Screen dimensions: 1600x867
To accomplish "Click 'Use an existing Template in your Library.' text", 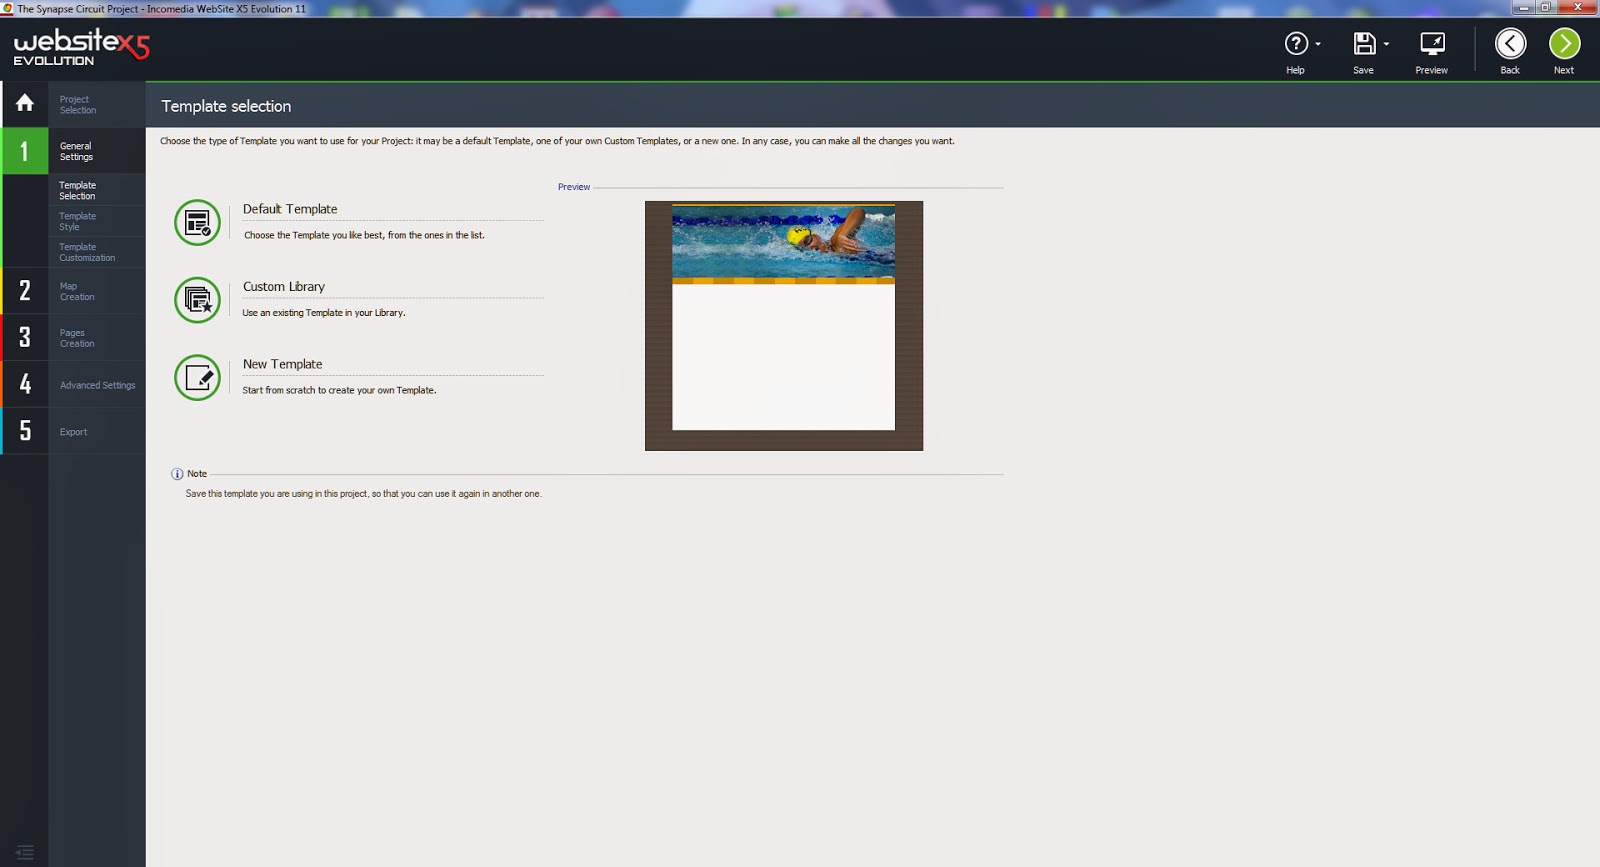I will pyautogui.click(x=324, y=313).
